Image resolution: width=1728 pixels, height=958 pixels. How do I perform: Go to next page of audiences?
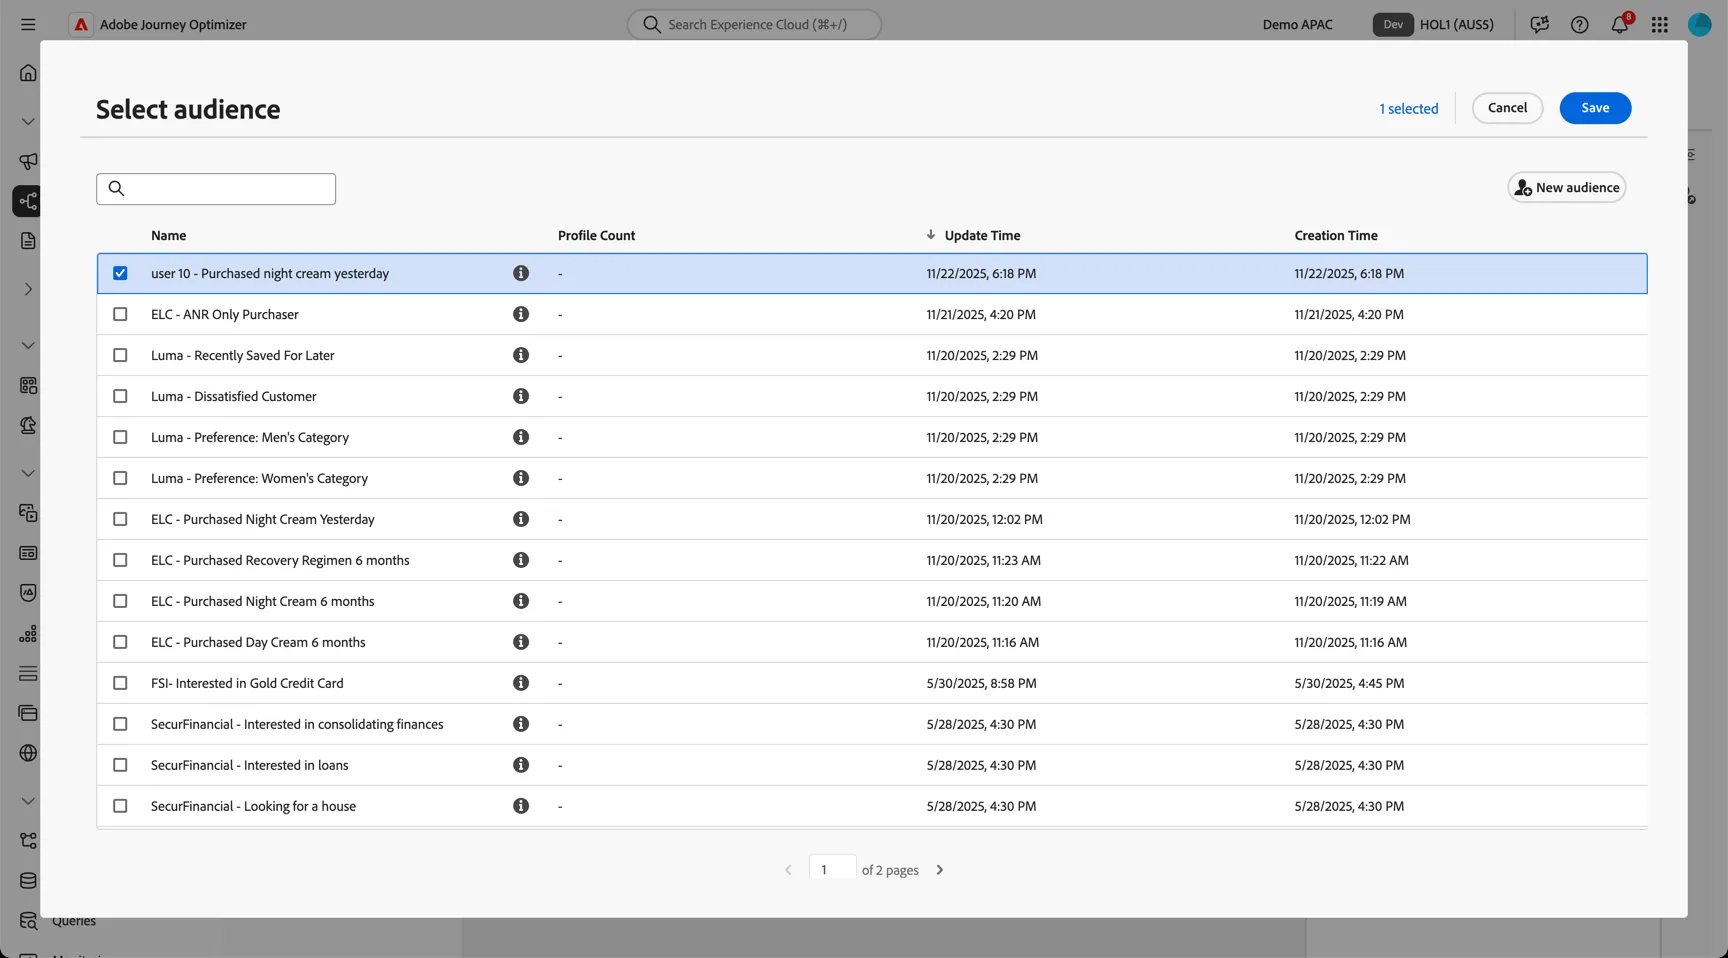[939, 870]
